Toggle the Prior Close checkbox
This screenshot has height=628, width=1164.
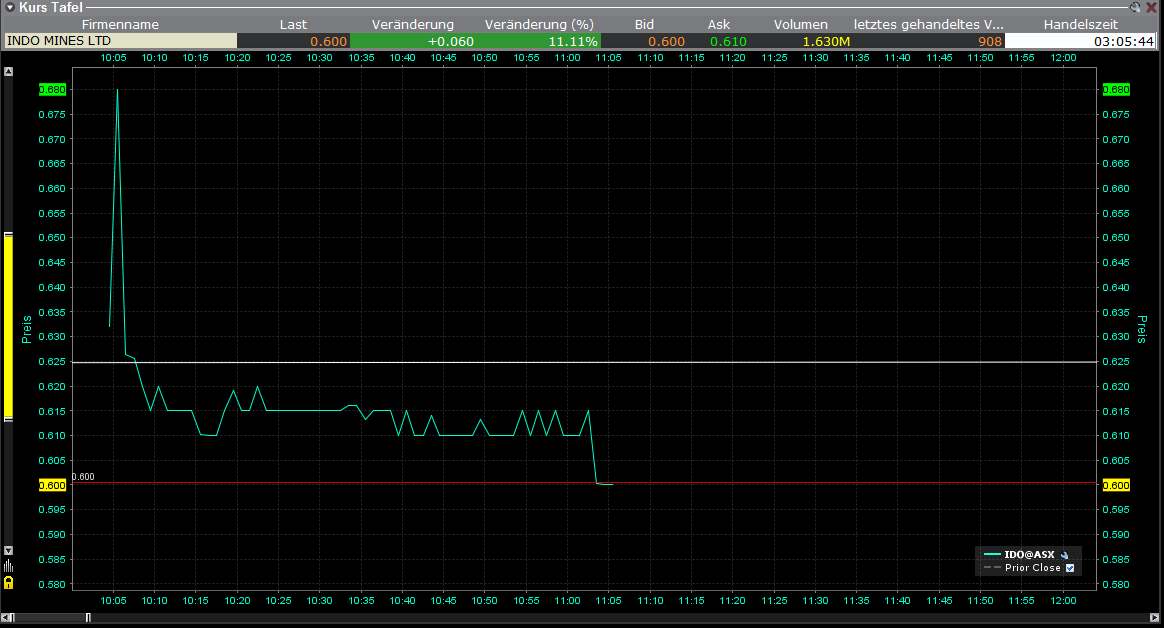[x=1070, y=568]
